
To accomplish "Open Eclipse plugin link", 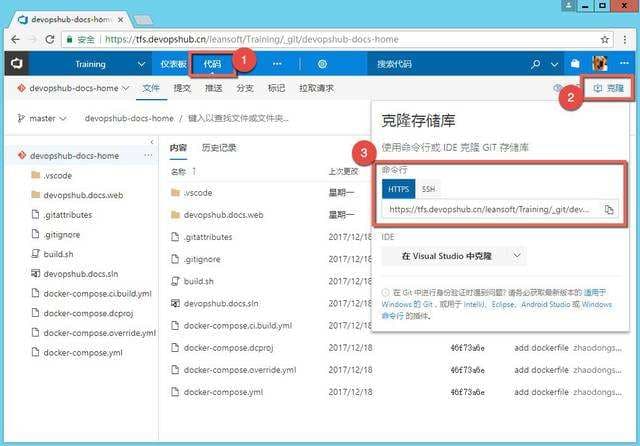I will [503, 304].
